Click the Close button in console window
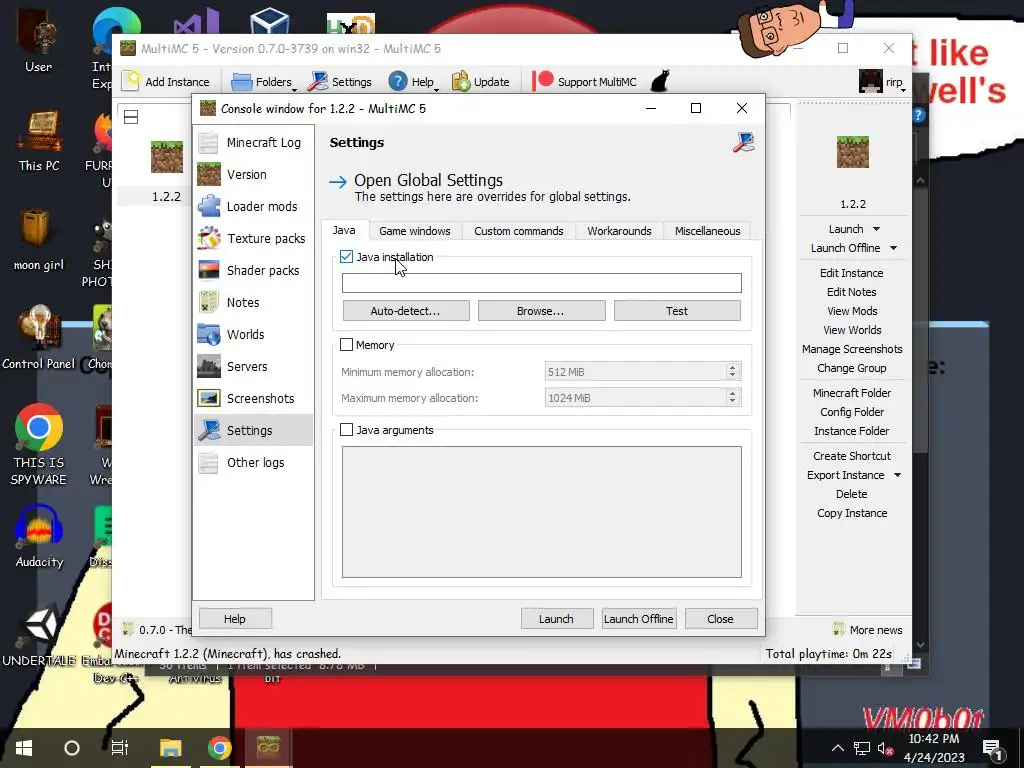The height and width of the screenshot is (768, 1024). pos(720,618)
